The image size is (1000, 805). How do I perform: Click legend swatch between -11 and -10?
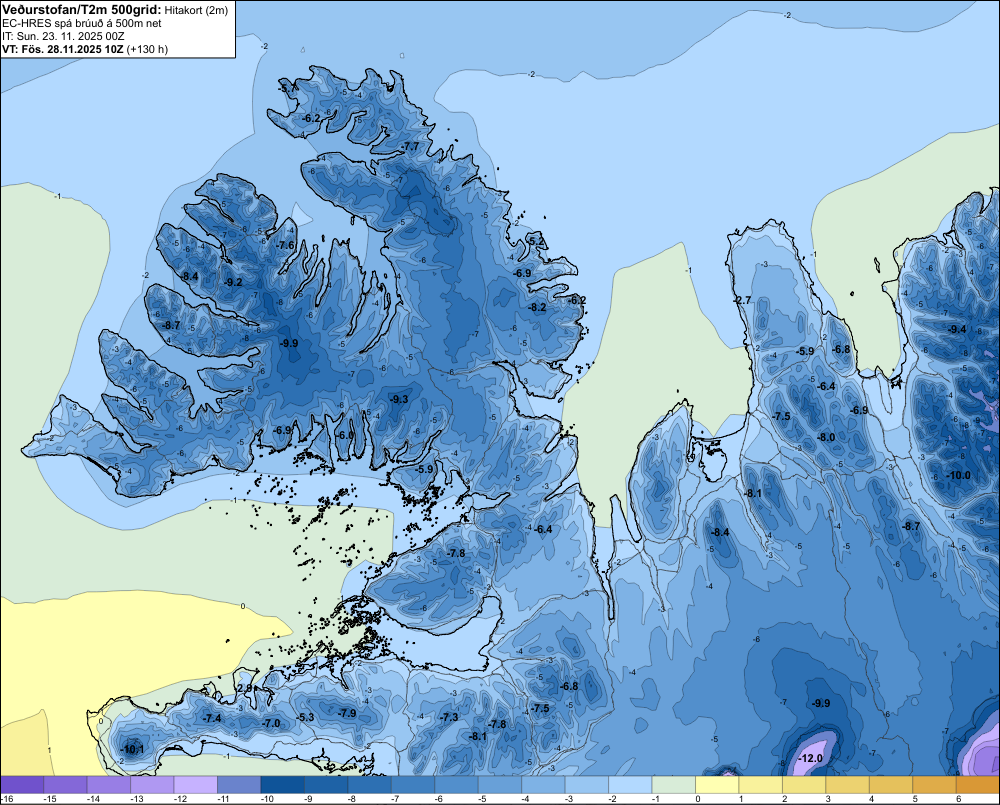point(239,785)
